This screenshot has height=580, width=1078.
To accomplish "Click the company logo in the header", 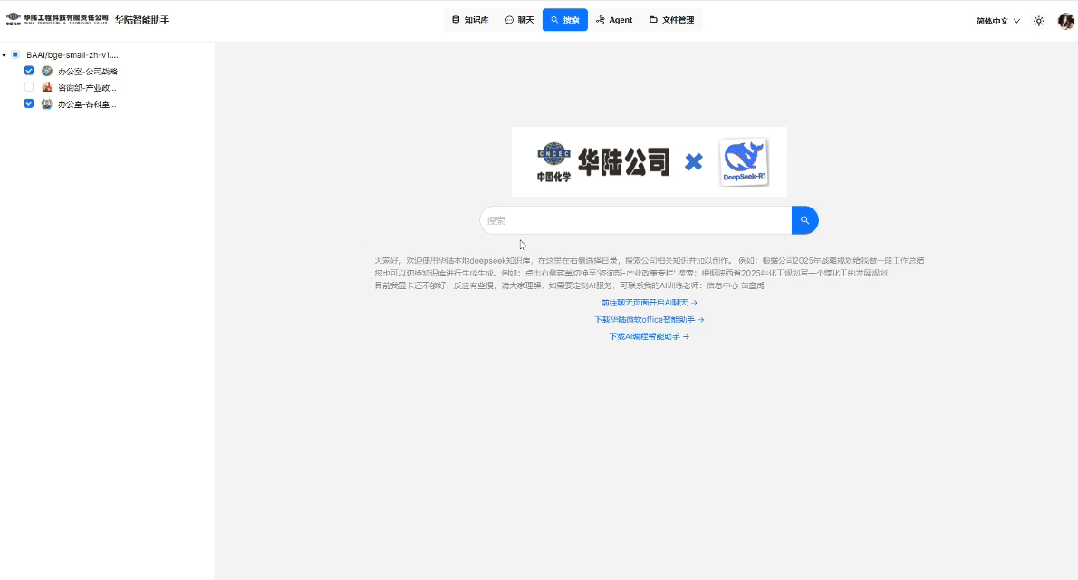I will 57,19.
